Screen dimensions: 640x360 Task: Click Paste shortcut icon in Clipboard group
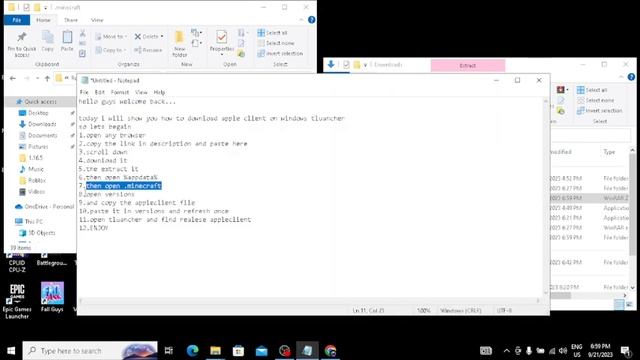pyautogui.click(x=82, y=53)
